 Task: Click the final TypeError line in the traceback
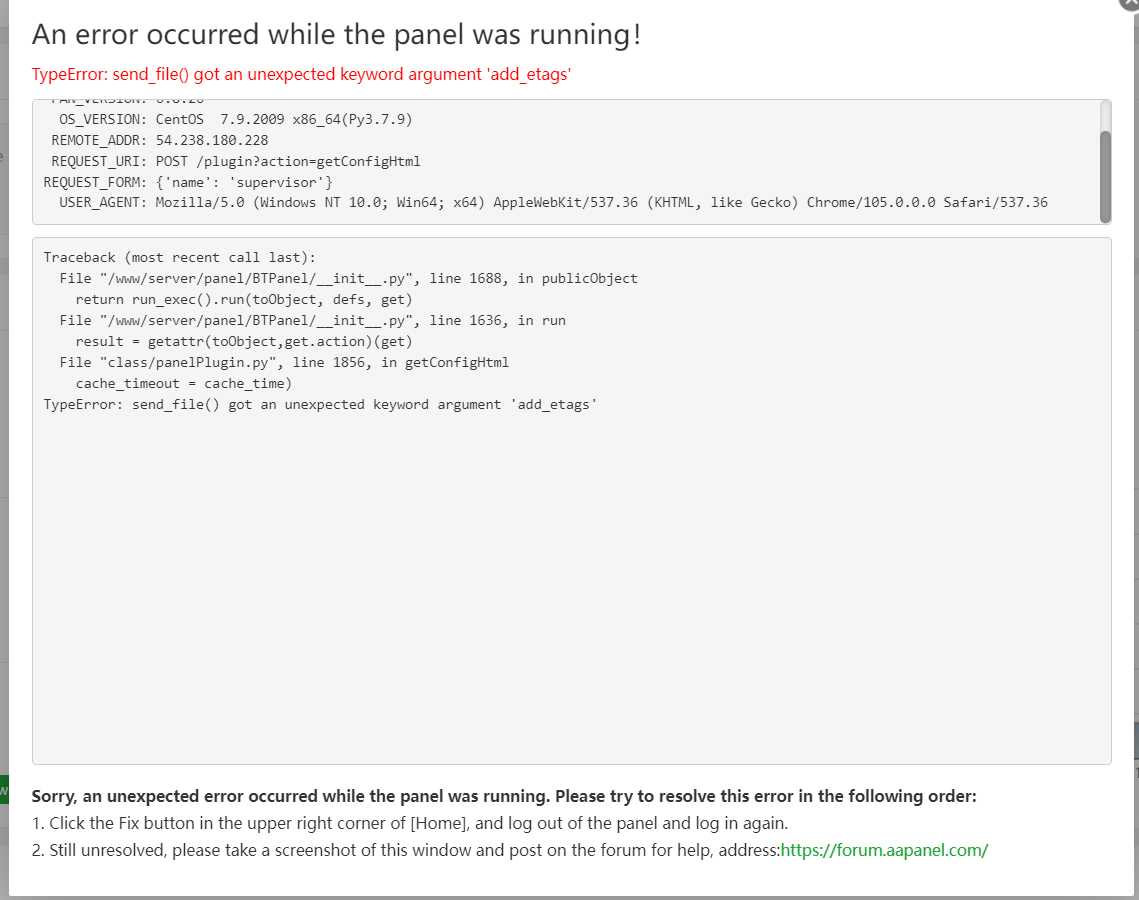(320, 404)
